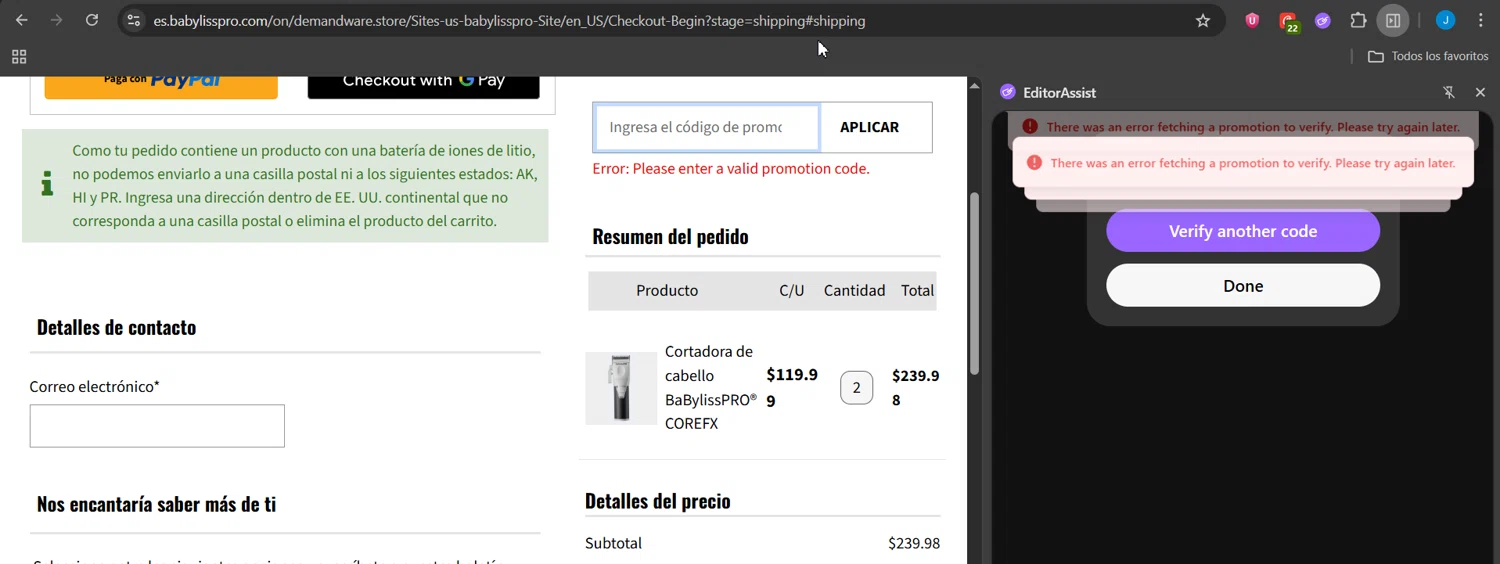The width and height of the screenshot is (1500, 564).
Task: Toggle the browser side panel
Action: [x=1393, y=20]
